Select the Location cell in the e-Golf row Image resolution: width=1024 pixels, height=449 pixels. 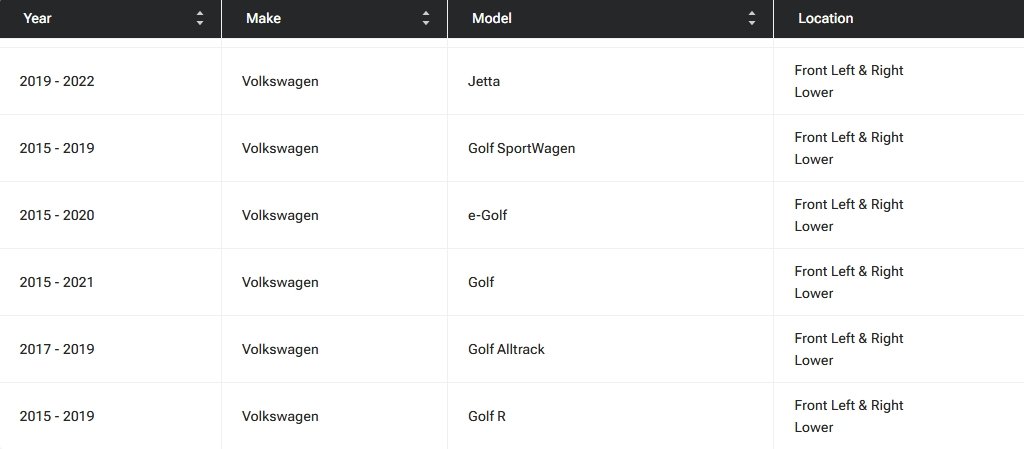pyautogui.click(x=848, y=215)
